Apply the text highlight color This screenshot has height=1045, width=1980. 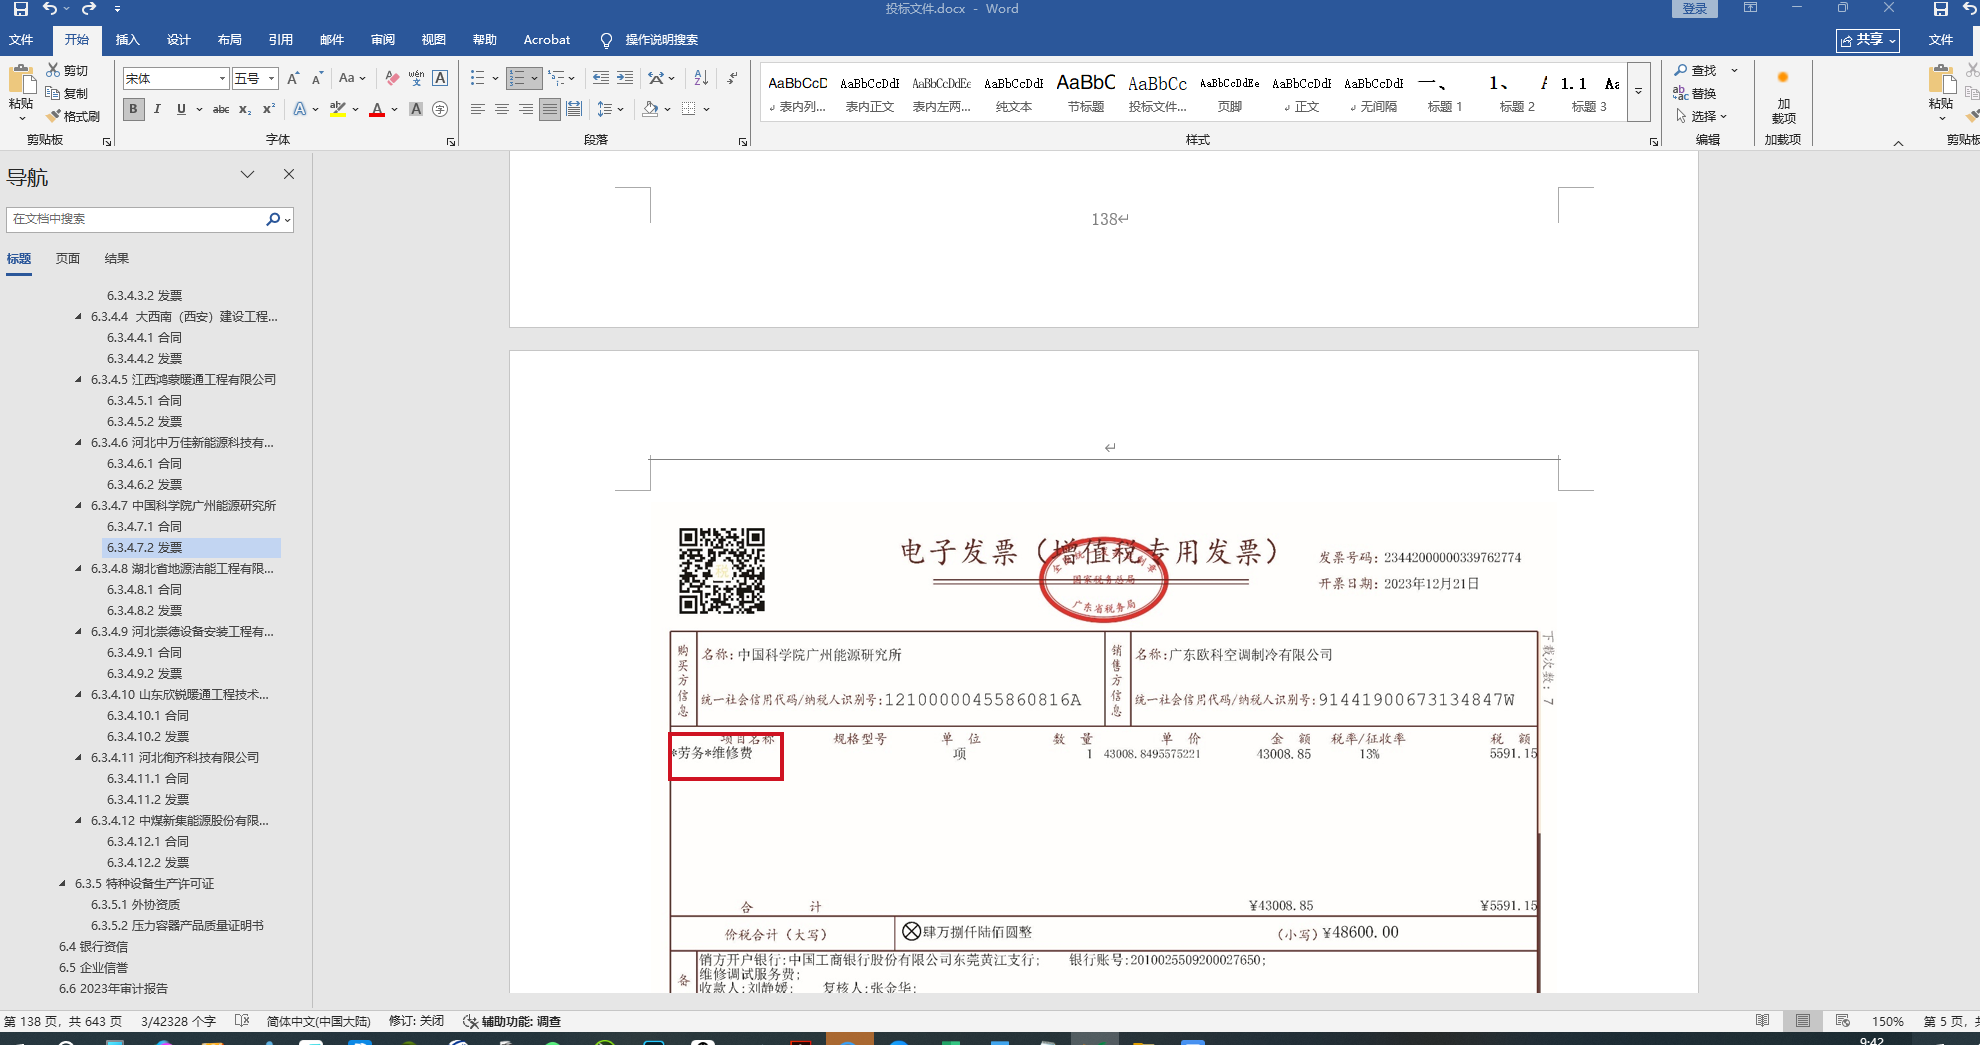pos(338,109)
